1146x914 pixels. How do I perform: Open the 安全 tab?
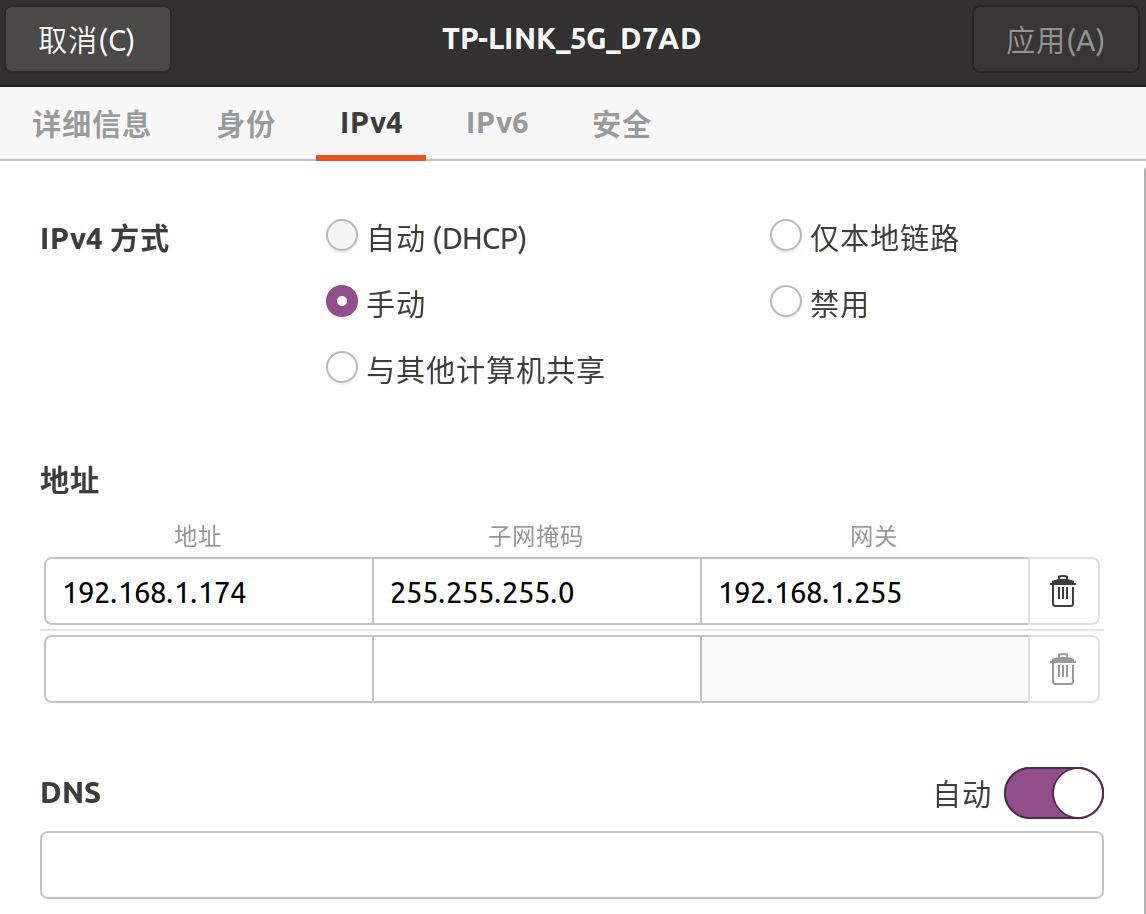[621, 124]
